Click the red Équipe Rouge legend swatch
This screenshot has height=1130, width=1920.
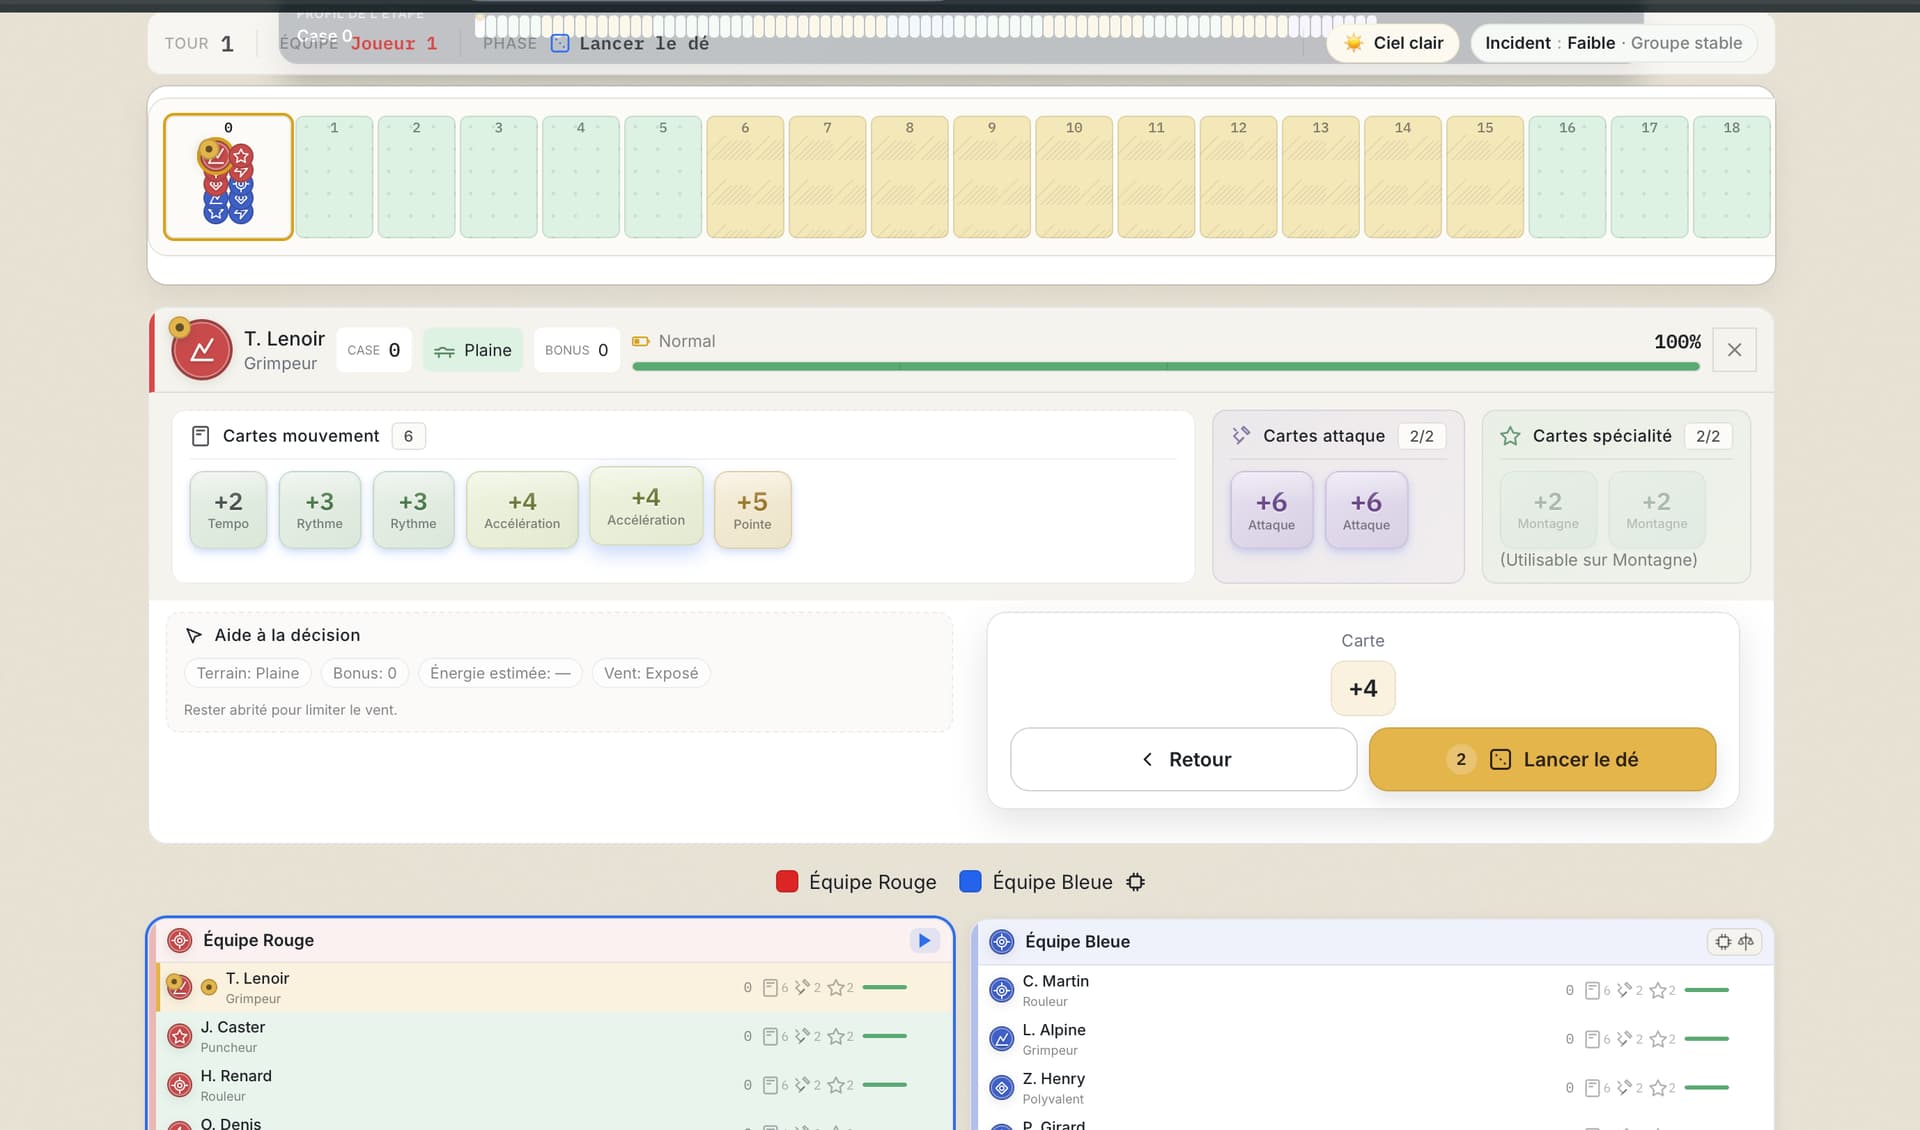(787, 882)
